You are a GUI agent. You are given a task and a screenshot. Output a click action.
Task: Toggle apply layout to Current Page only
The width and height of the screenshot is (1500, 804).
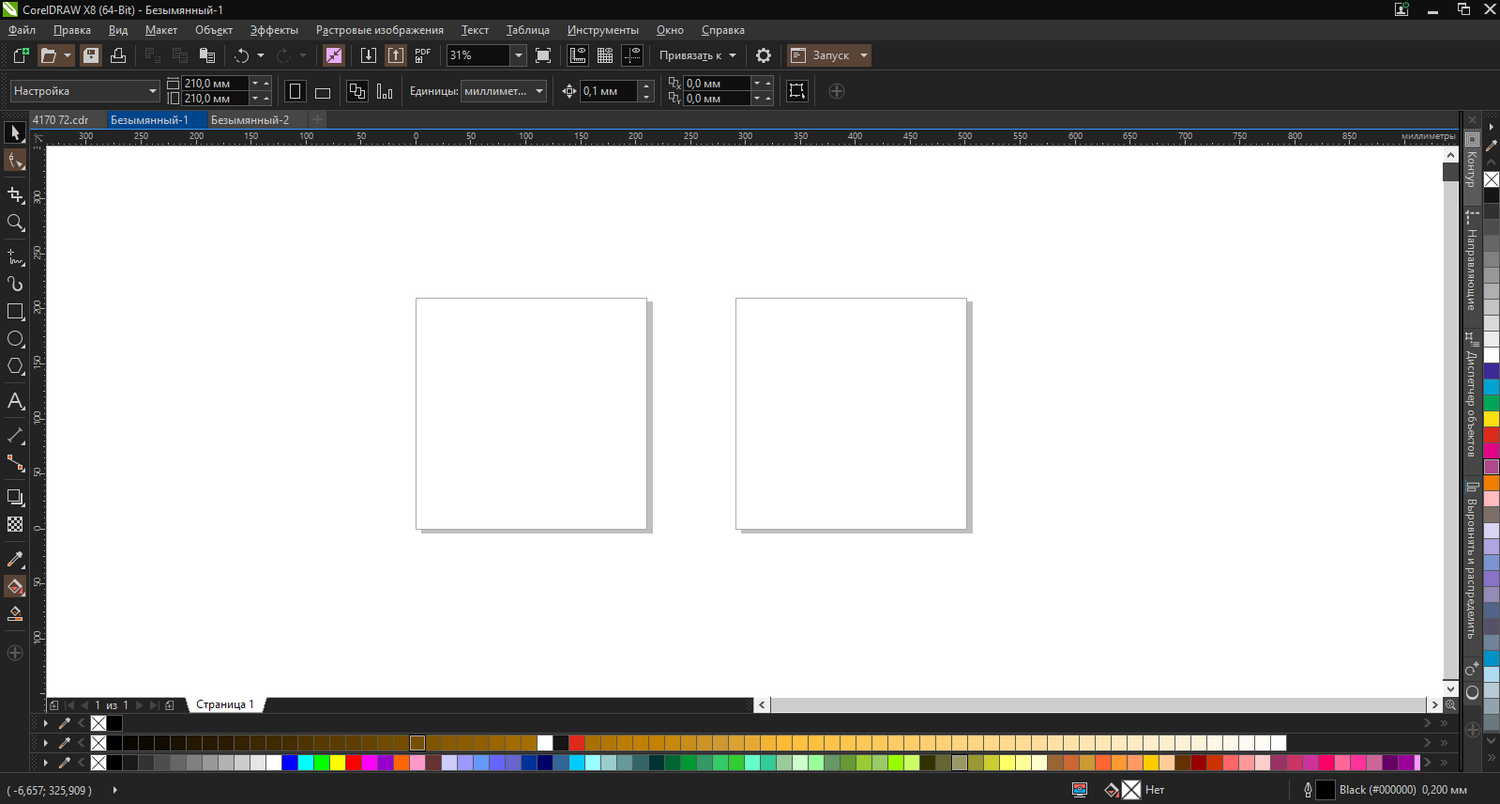coord(384,91)
